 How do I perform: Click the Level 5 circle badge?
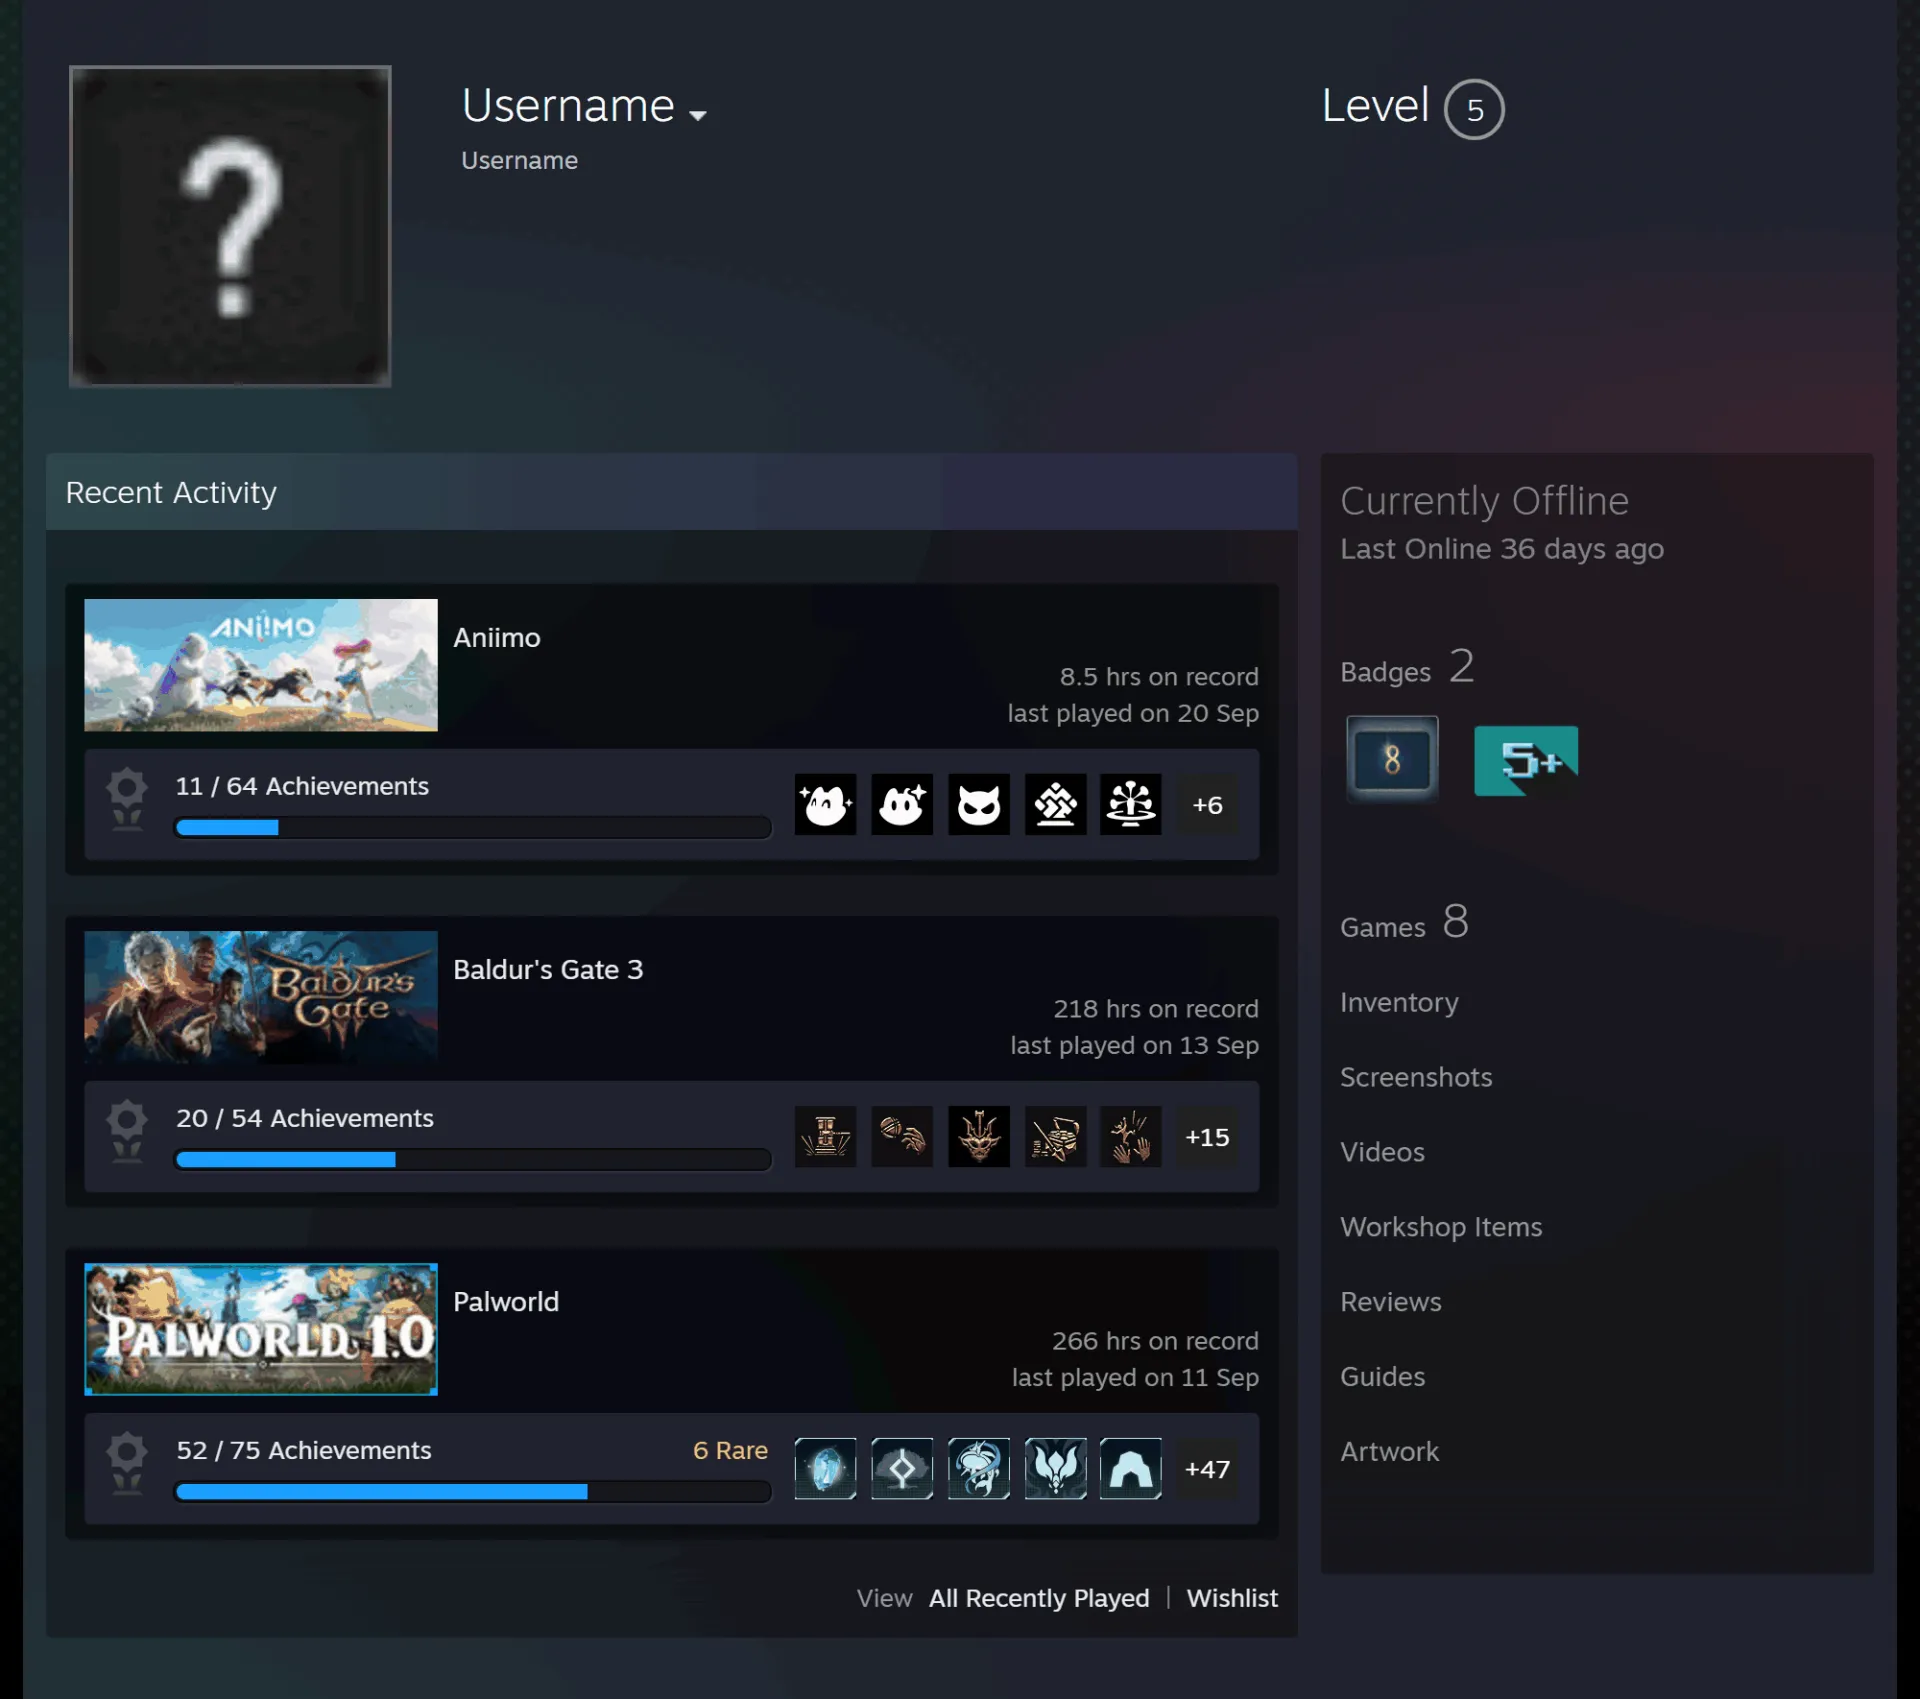click(x=1474, y=109)
